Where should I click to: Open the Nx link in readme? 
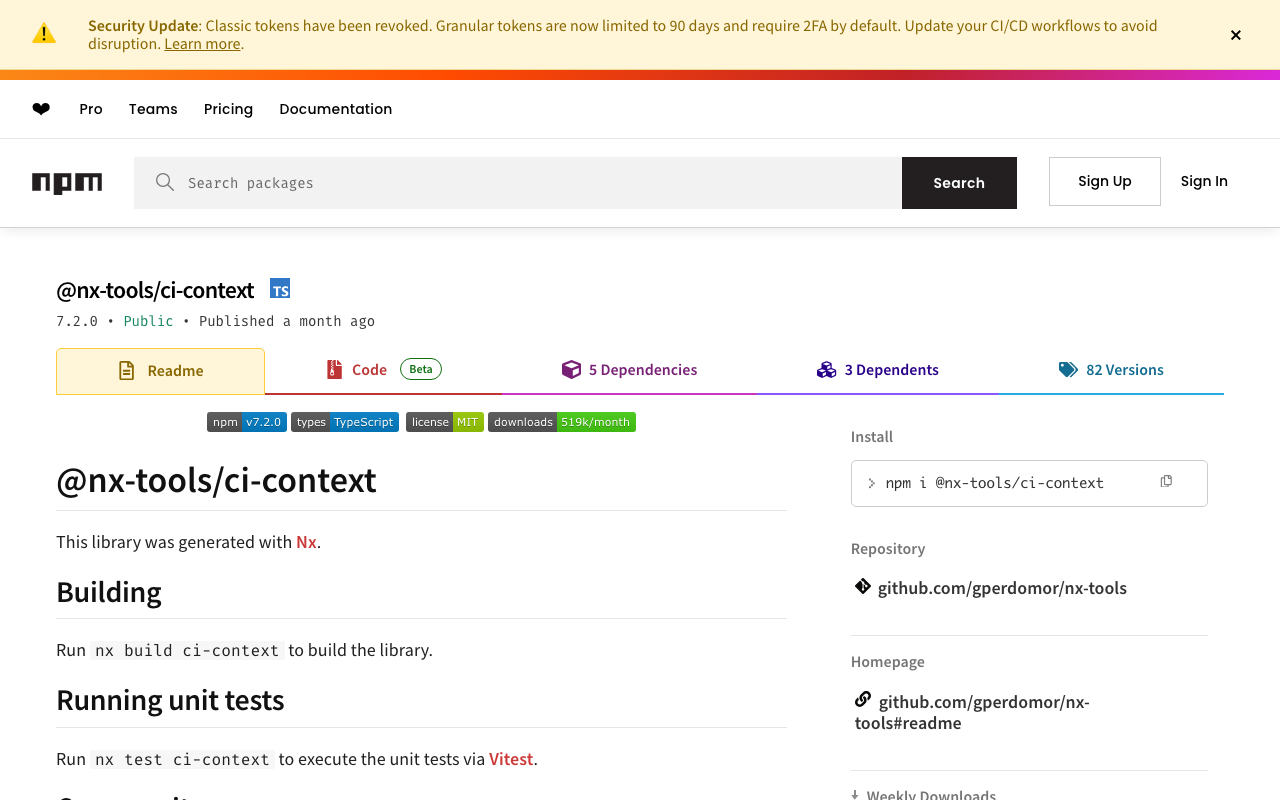(x=306, y=542)
